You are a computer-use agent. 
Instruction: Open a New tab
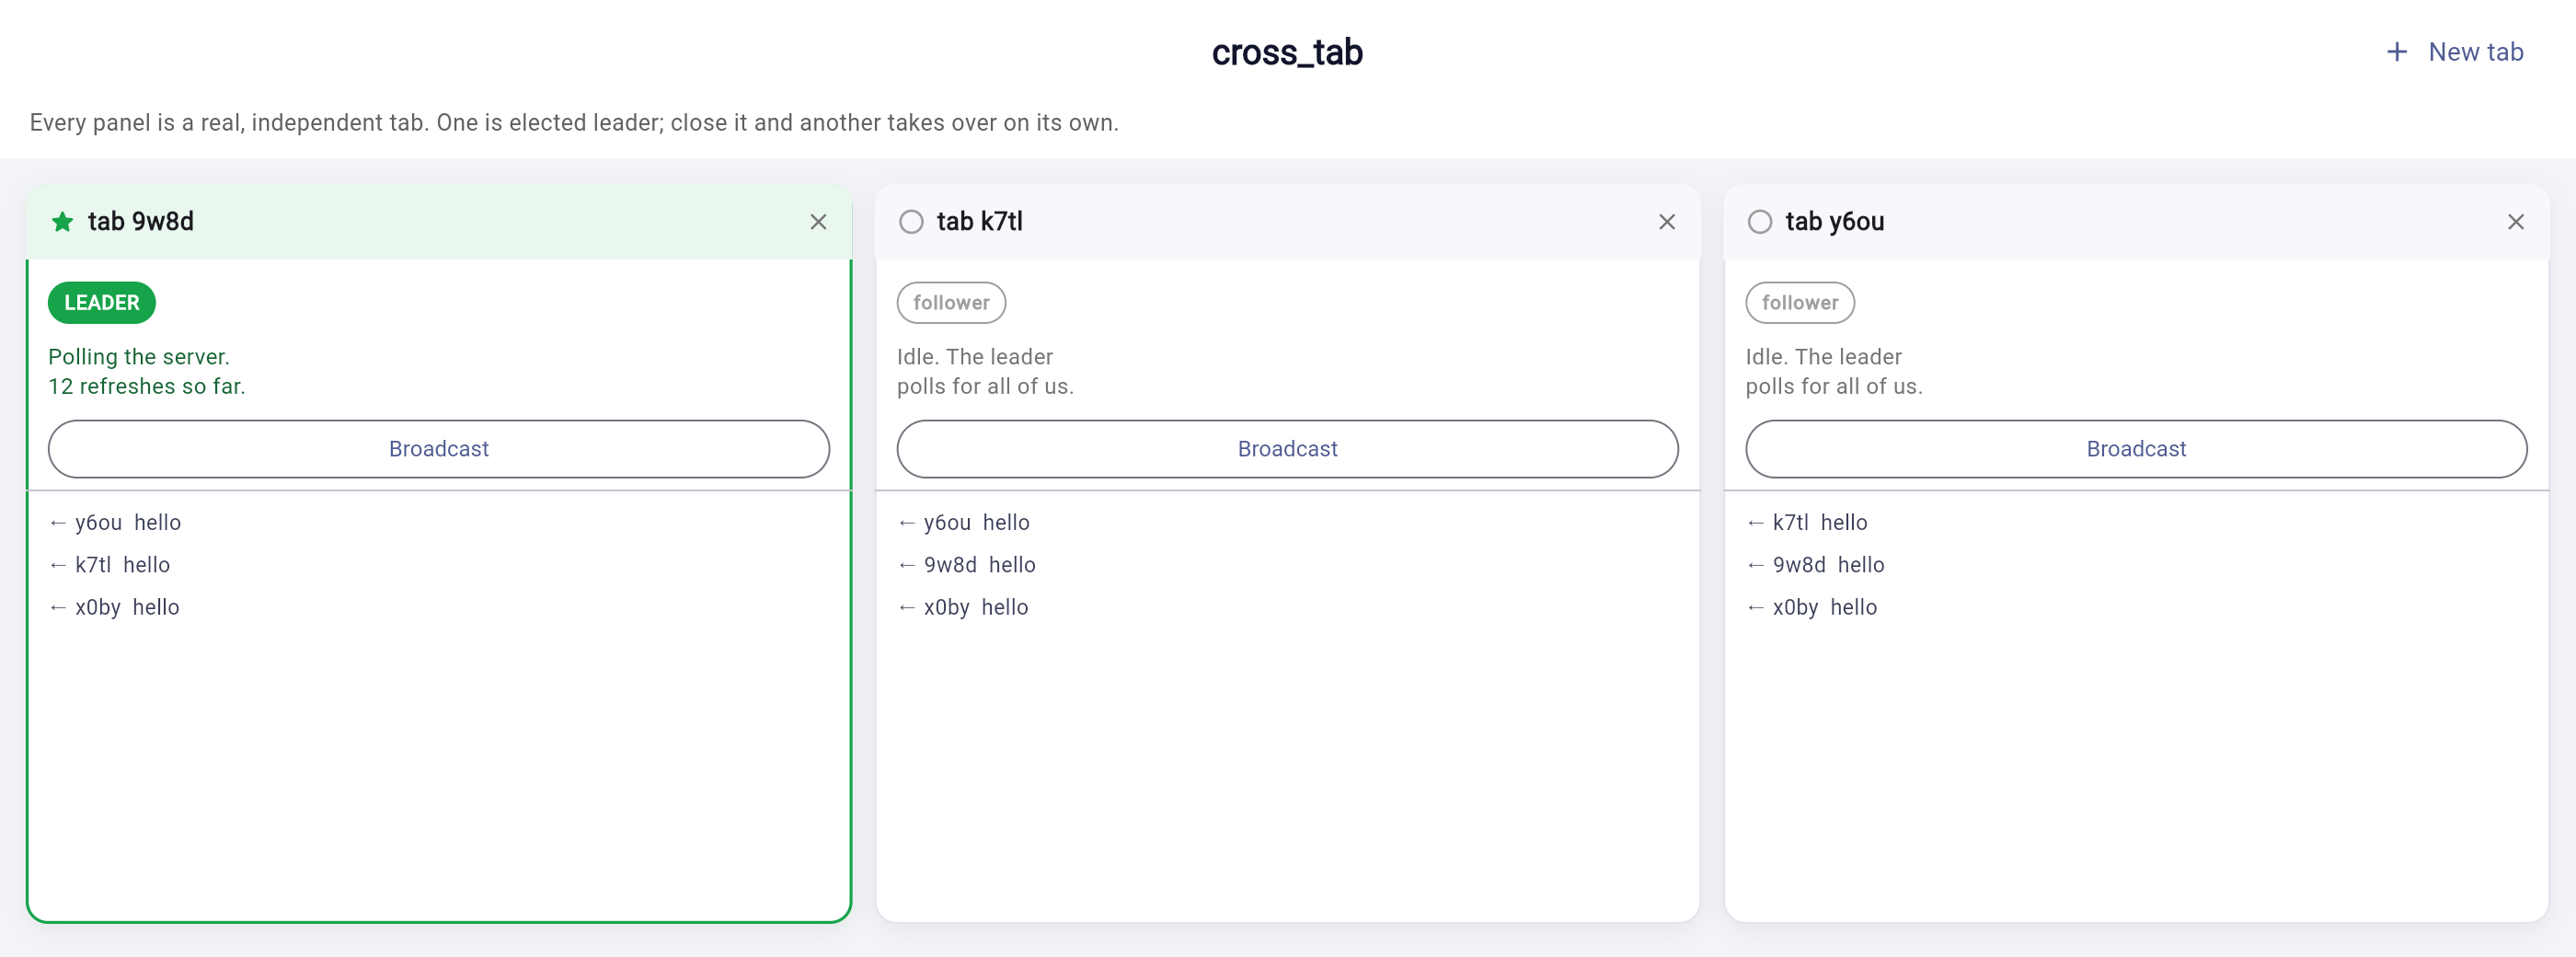(x=2455, y=52)
